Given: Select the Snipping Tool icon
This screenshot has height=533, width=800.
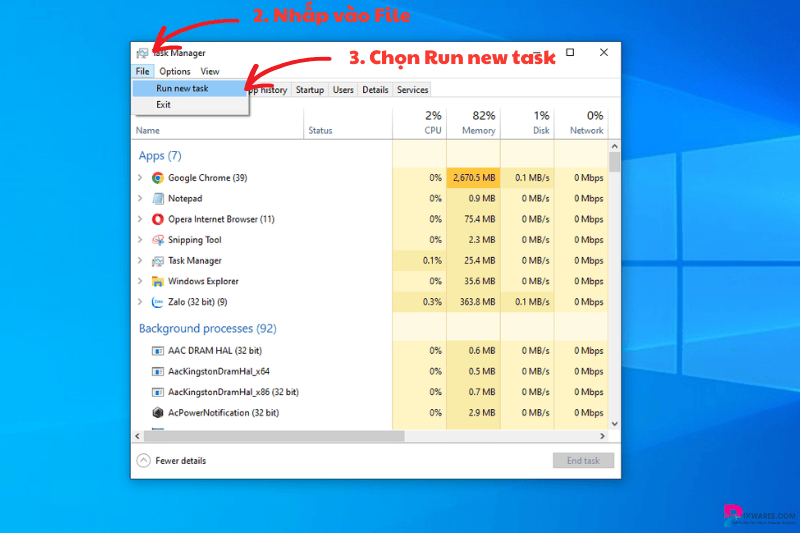Looking at the screenshot, I should (158, 240).
